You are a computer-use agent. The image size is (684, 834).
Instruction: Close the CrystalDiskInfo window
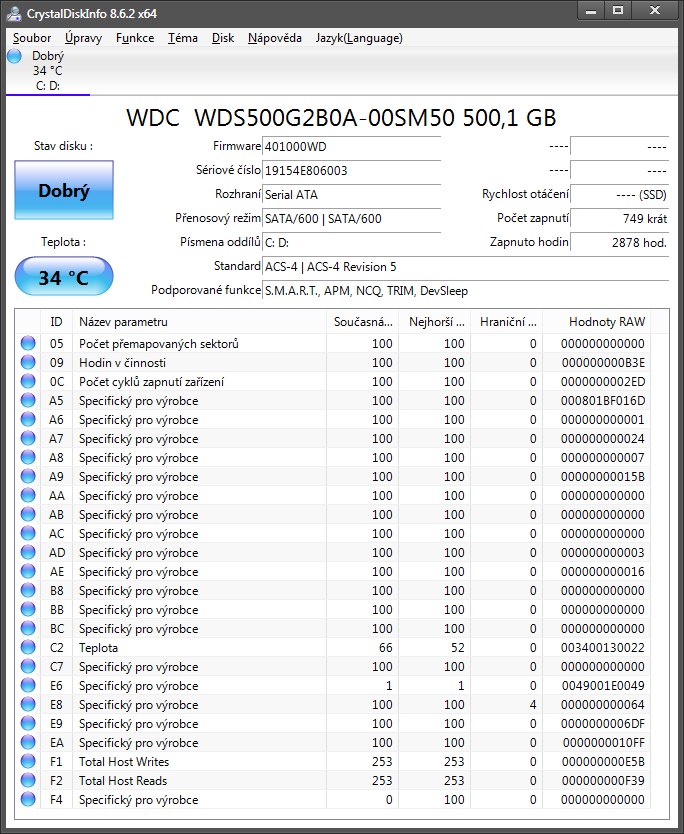655,10
